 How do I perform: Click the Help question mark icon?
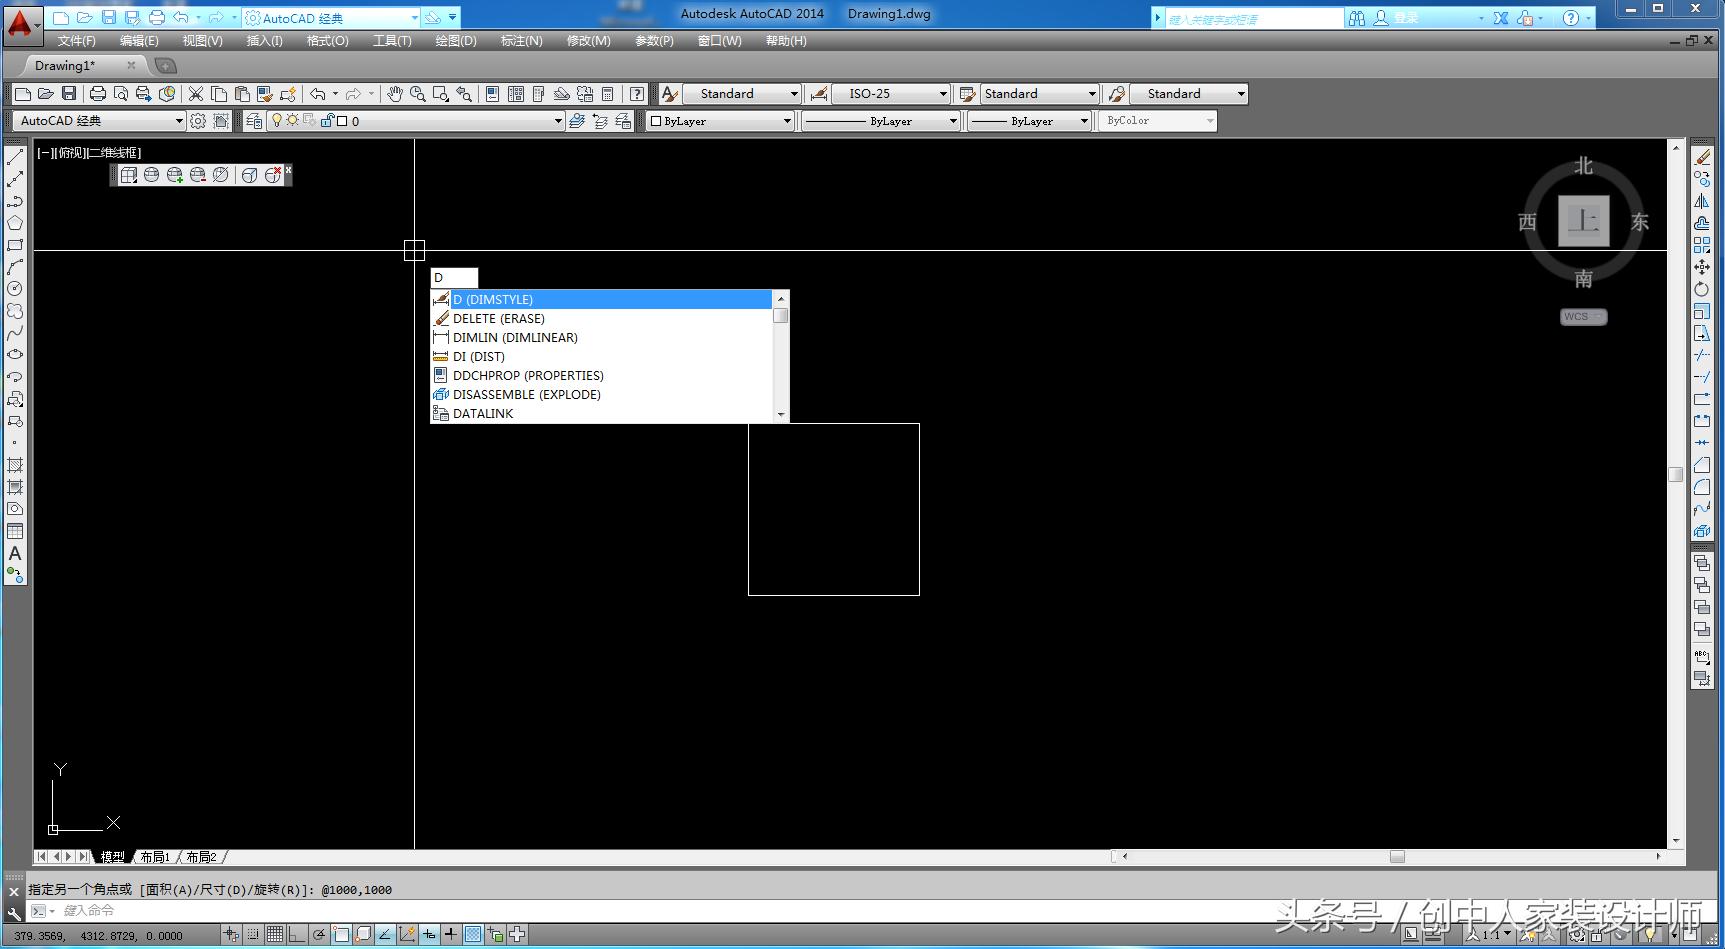(637, 94)
